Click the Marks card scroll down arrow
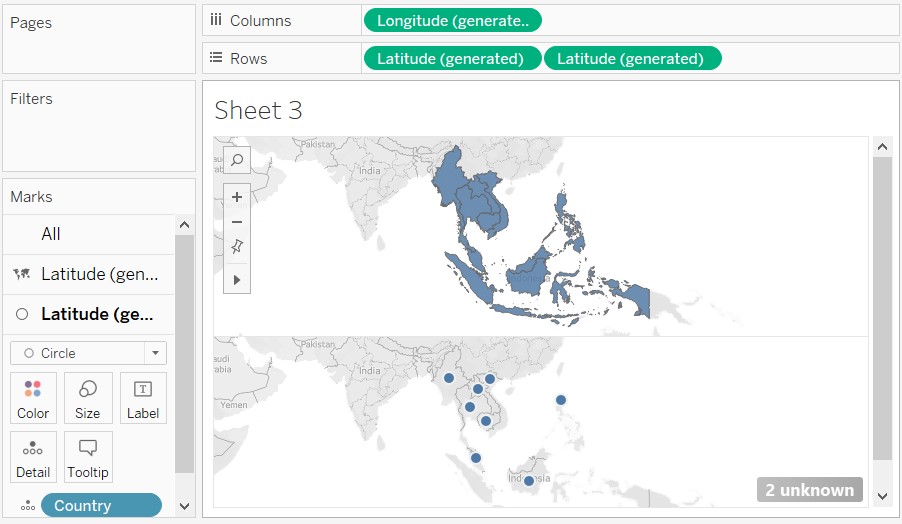The width and height of the screenshot is (902, 524). point(184,506)
